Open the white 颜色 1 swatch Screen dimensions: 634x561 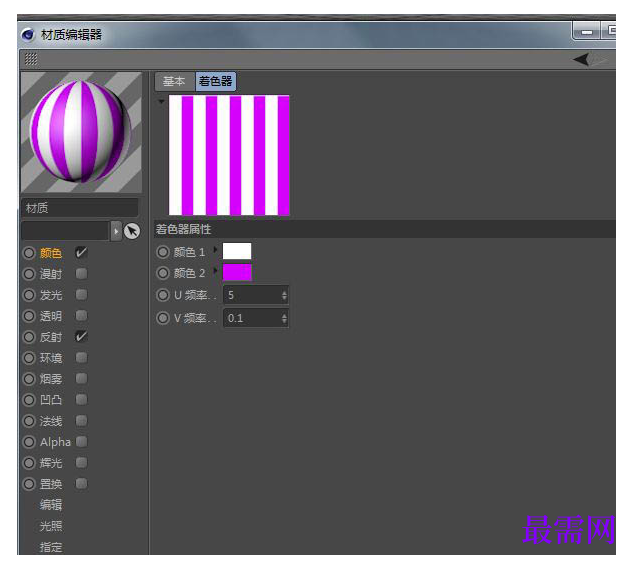point(237,251)
